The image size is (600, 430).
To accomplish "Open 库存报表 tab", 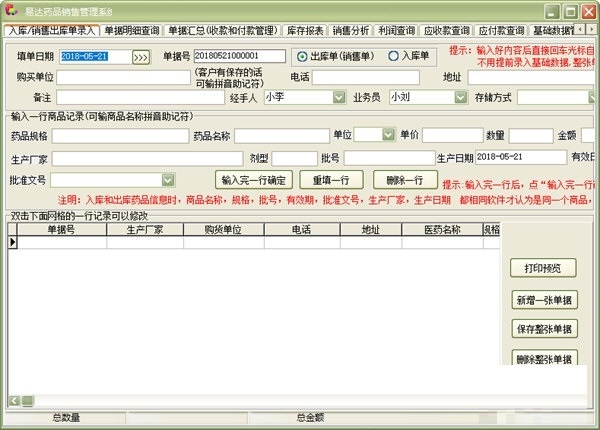I will (307, 31).
